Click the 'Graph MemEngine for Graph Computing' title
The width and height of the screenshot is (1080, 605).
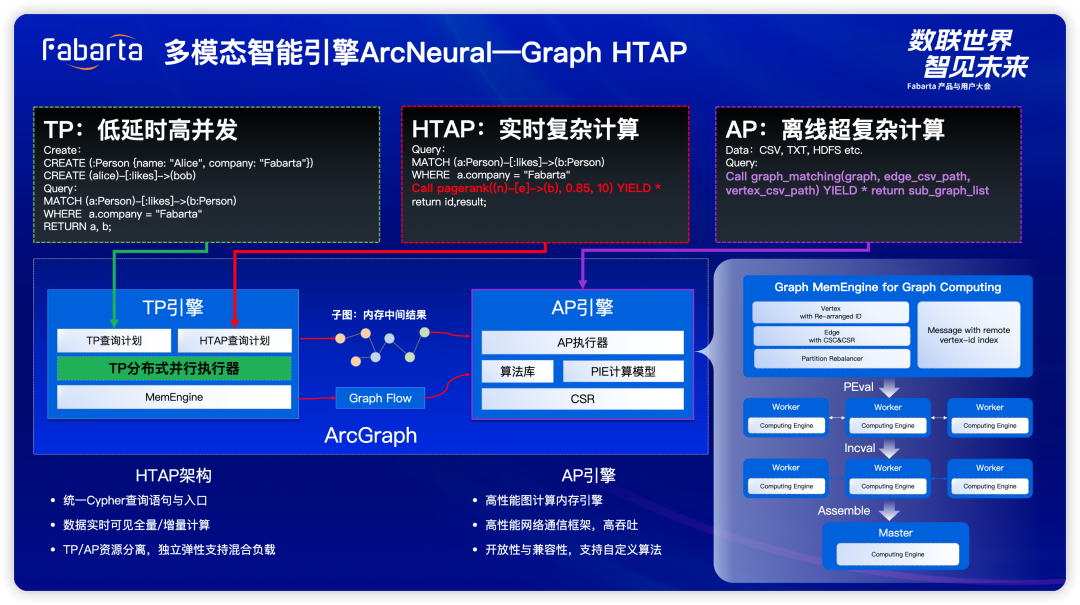pyautogui.click(x=888, y=287)
